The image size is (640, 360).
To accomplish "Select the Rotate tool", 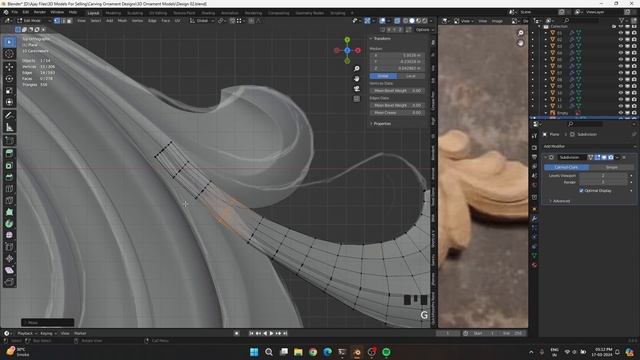I will tap(9, 79).
